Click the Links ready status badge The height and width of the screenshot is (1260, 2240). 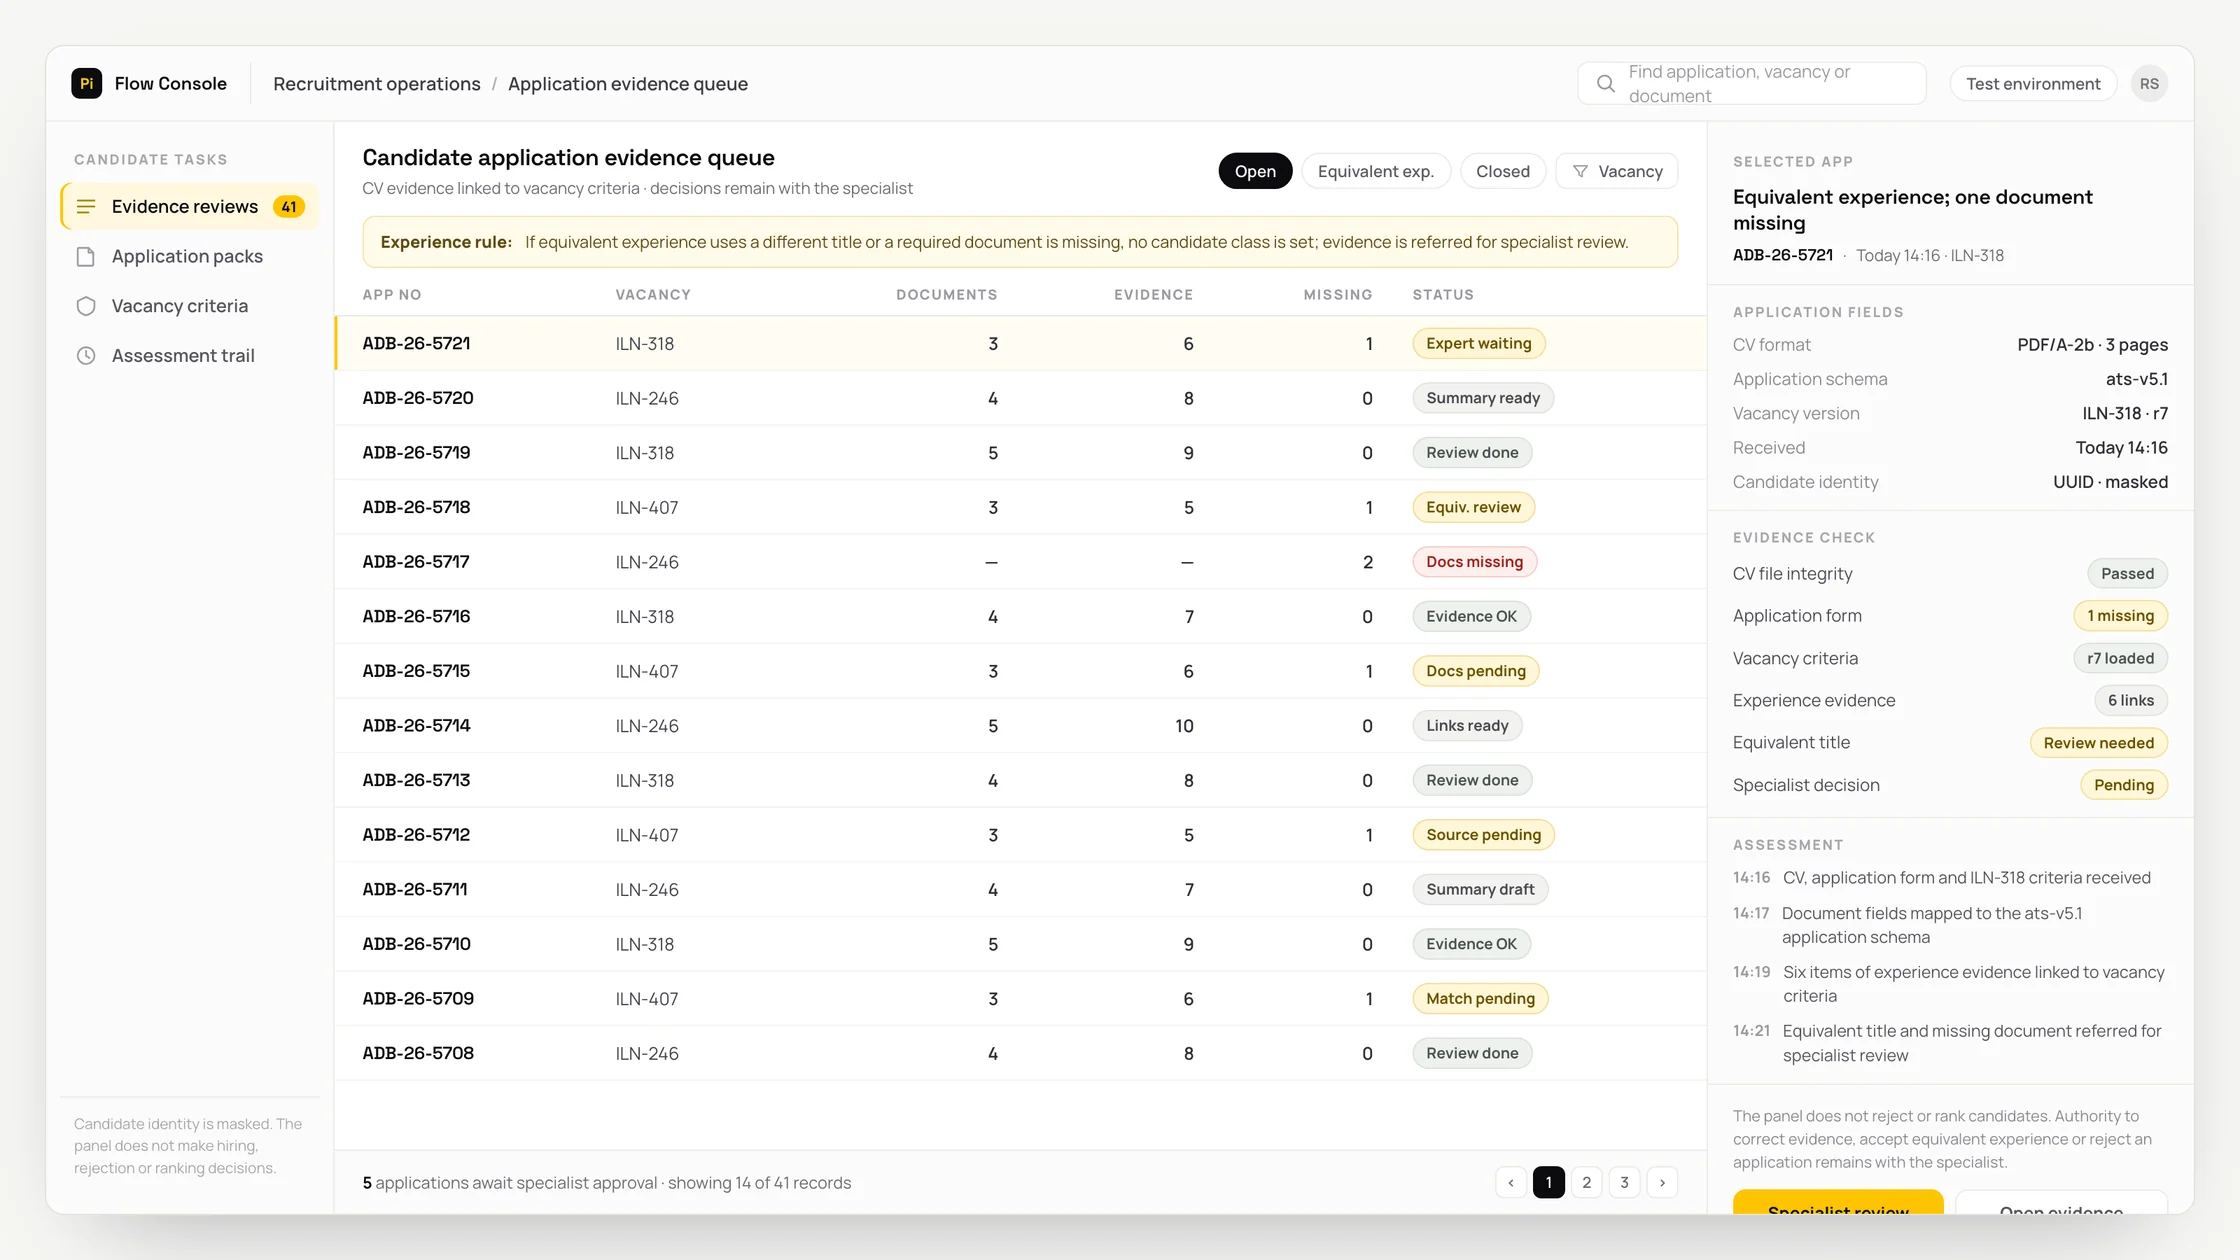(x=1467, y=726)
